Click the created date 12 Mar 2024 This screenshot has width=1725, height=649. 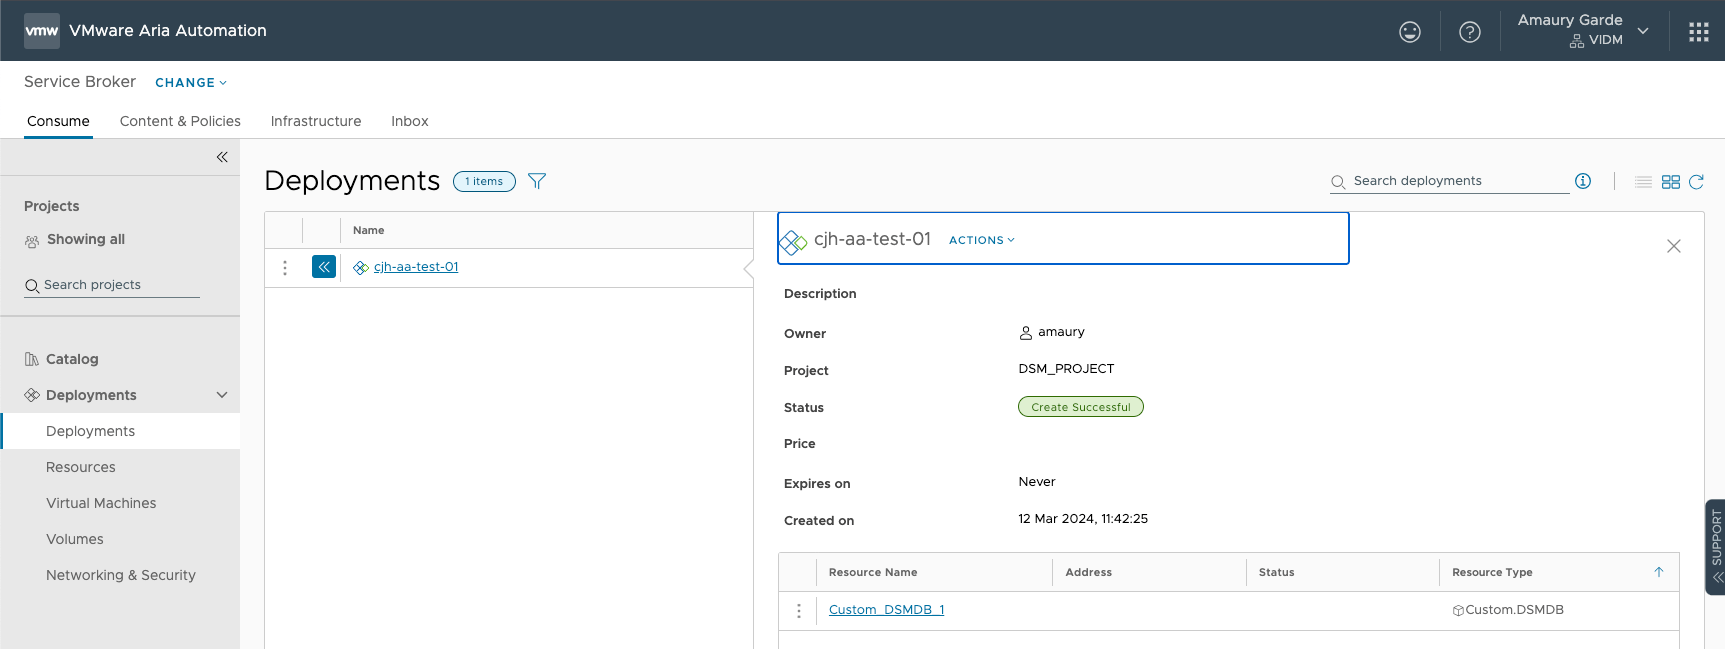tap(1083, 519)
